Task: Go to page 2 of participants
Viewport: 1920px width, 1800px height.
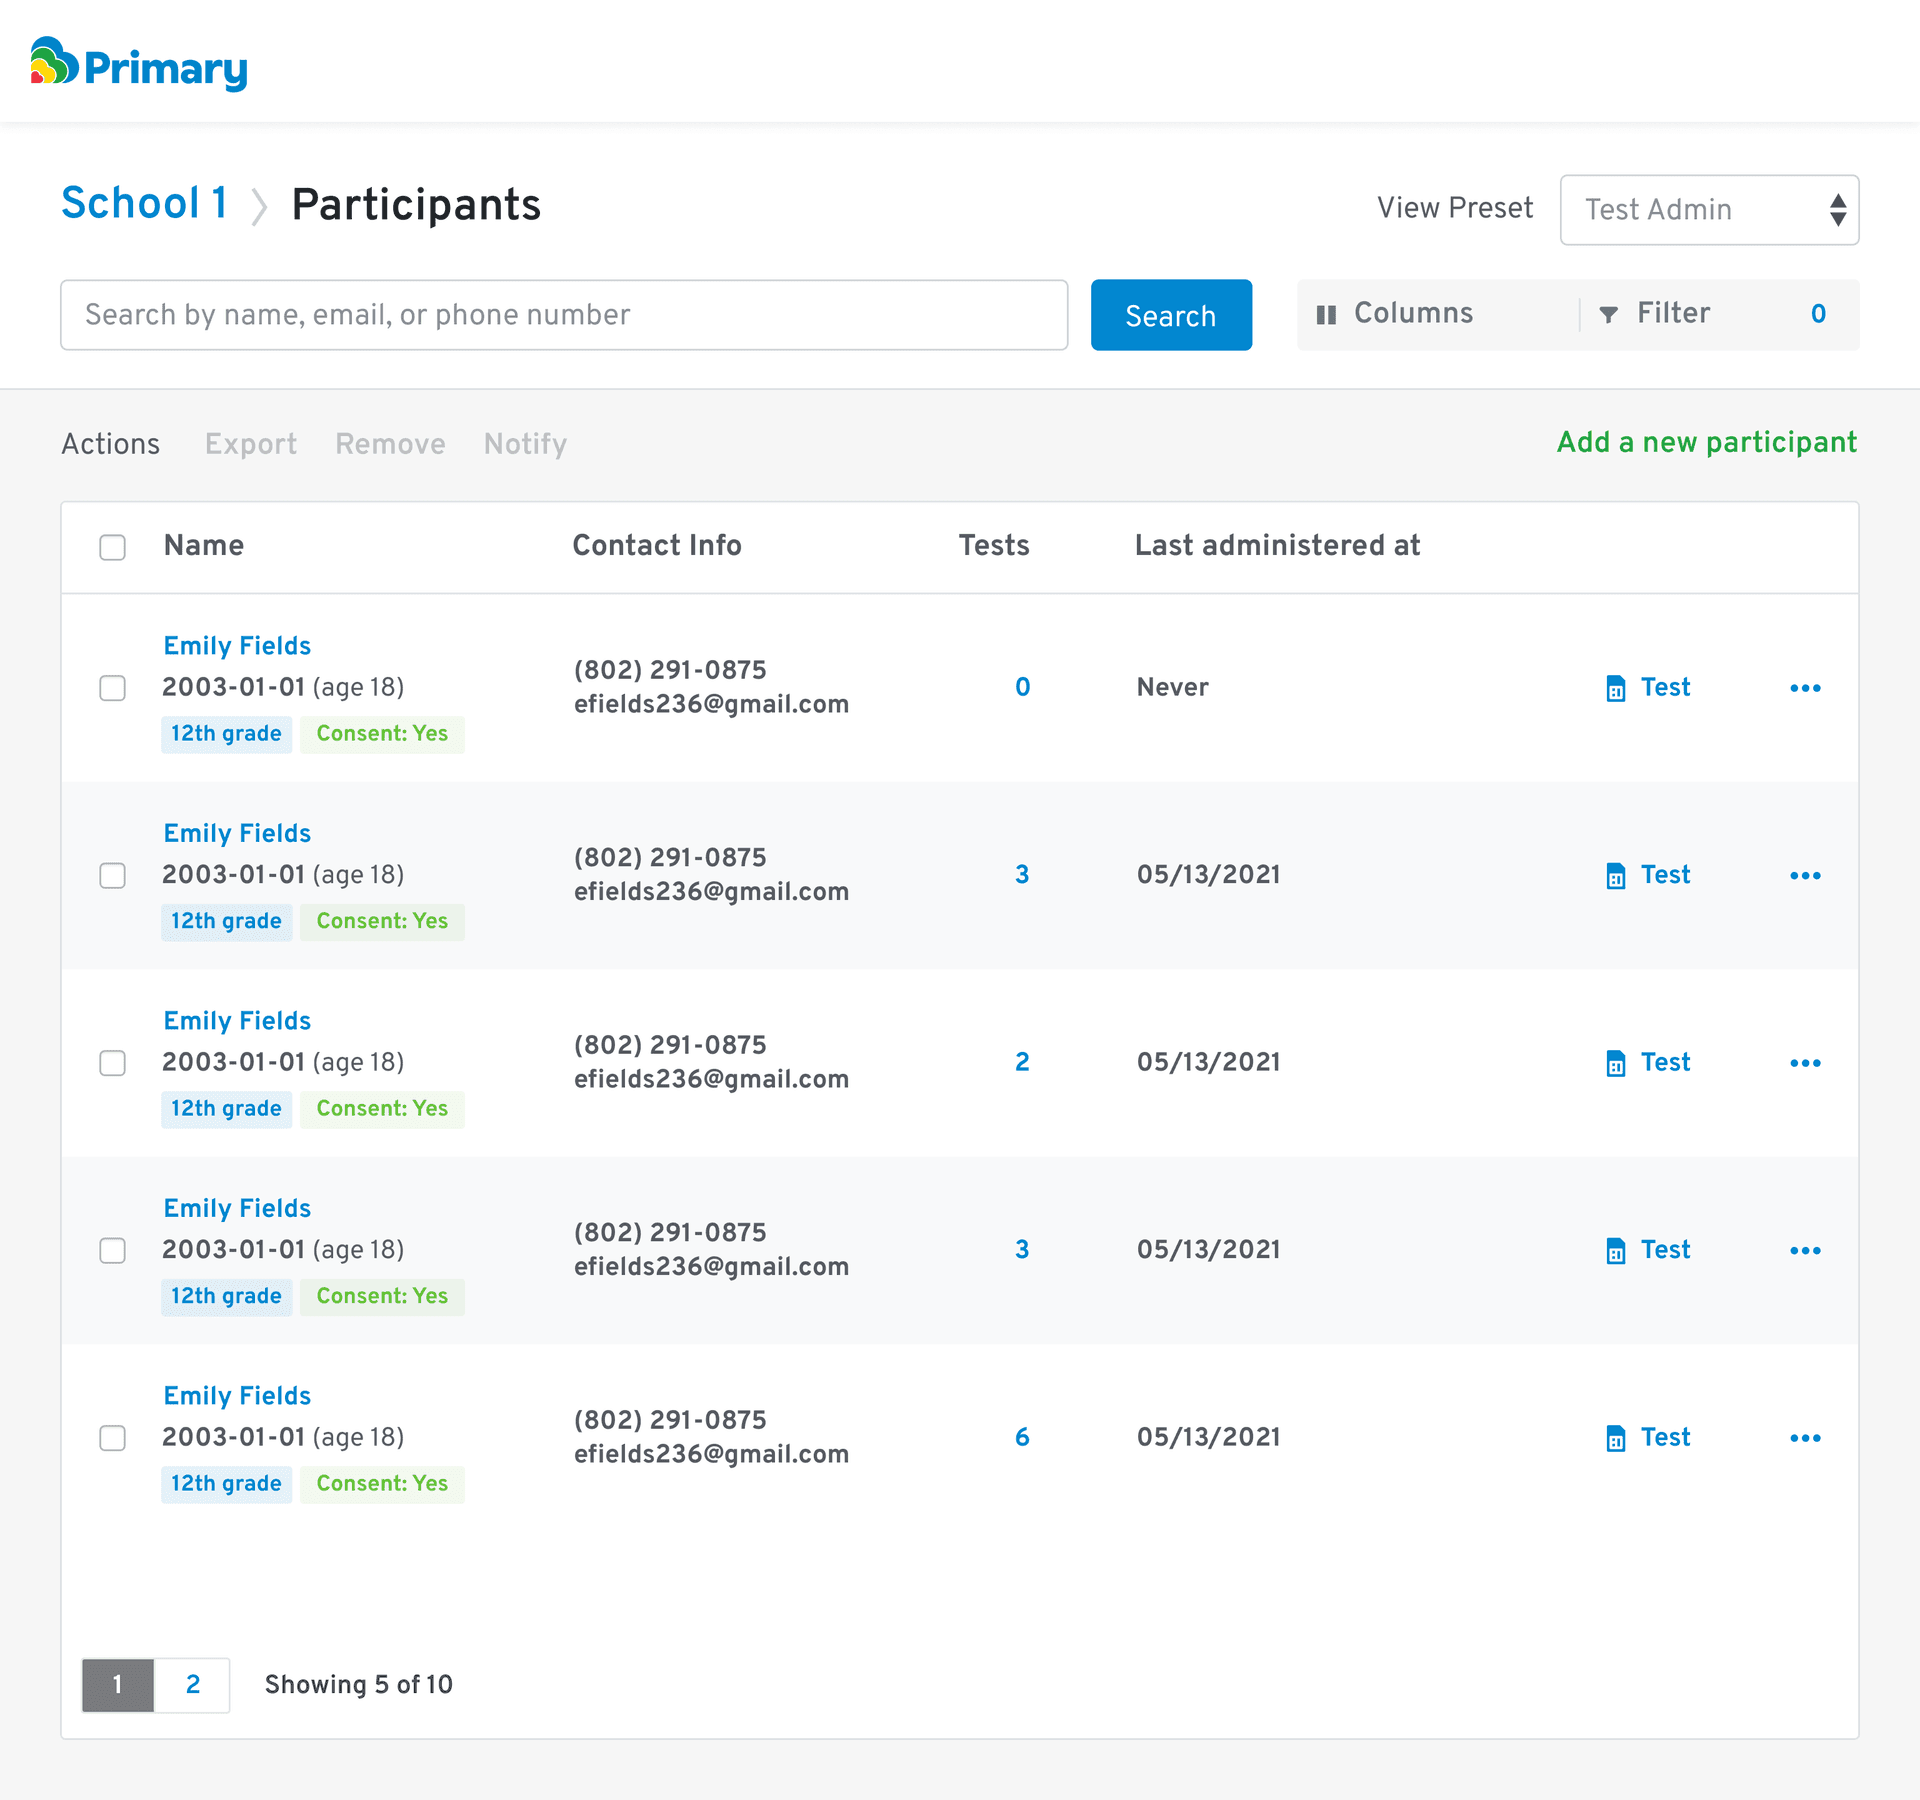Action: pyautogui.click(x=193, y=1685)
